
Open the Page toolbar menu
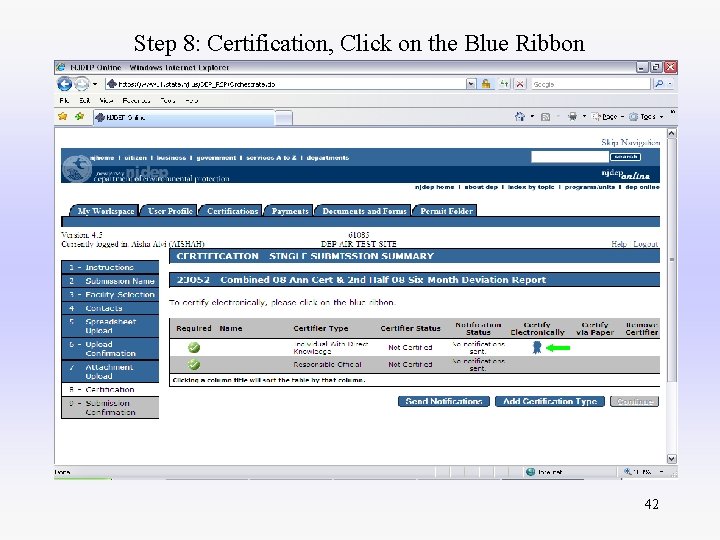(608, 117)
